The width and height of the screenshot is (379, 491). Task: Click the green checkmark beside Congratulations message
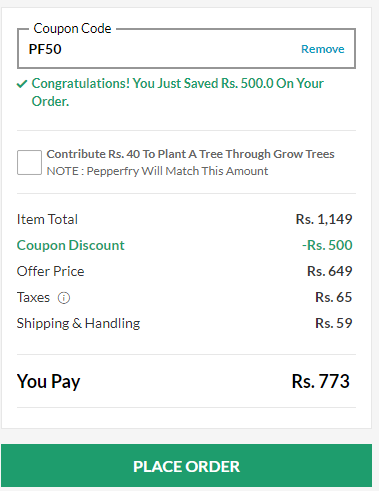(22, 84)
